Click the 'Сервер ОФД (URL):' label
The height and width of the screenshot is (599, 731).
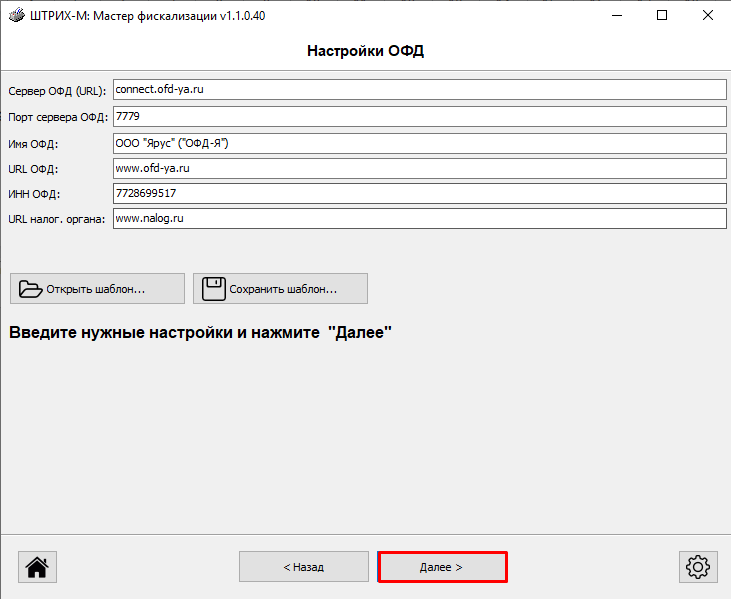point(57,91)
